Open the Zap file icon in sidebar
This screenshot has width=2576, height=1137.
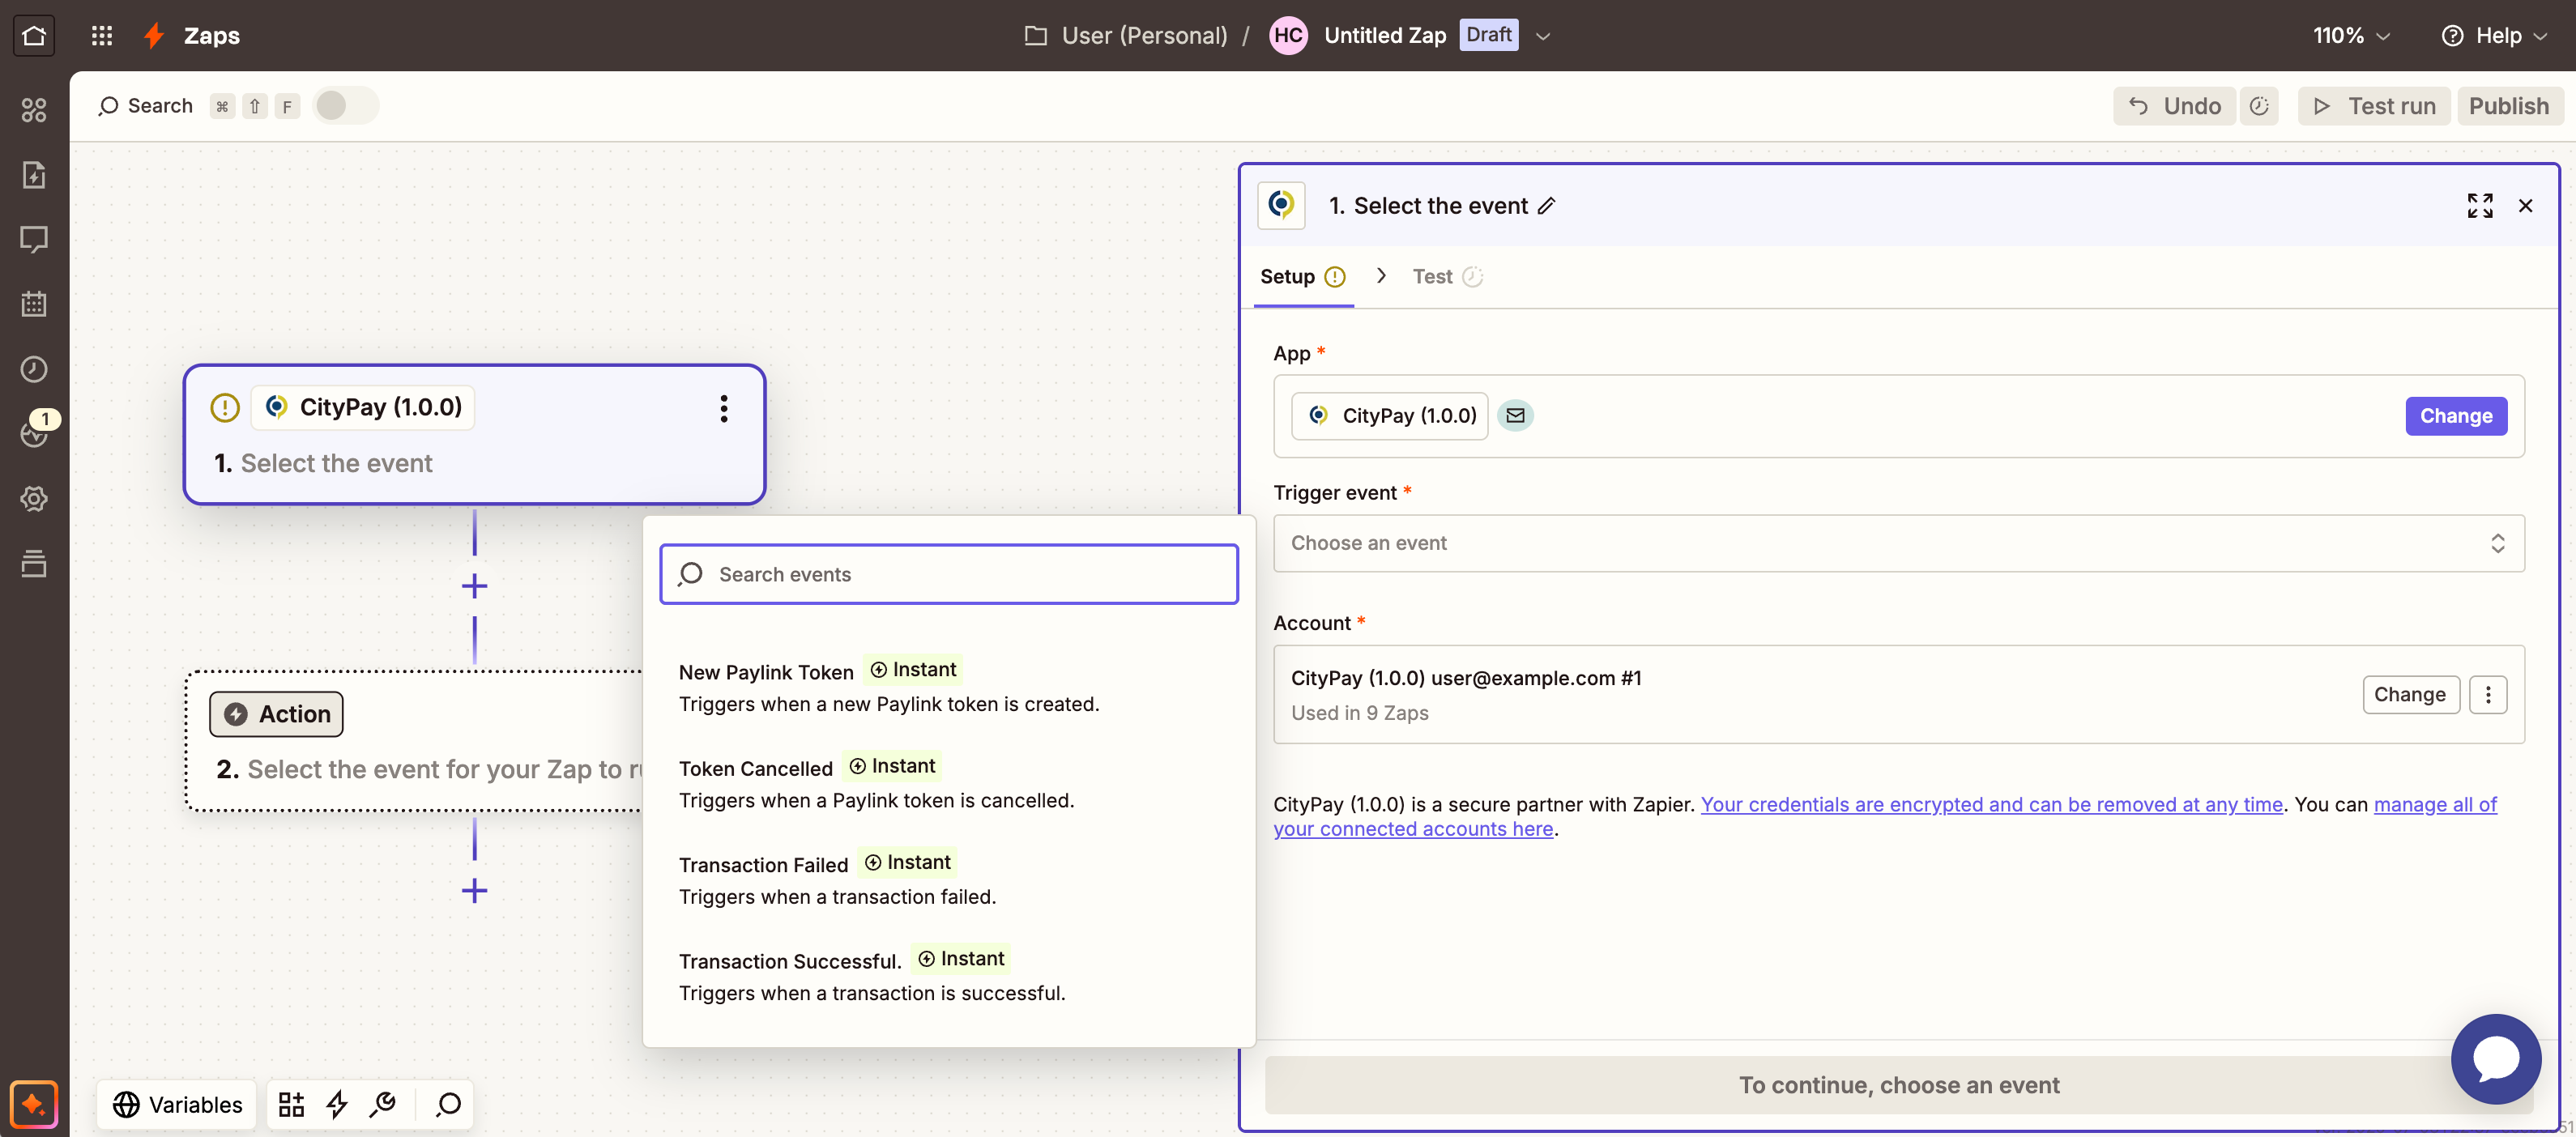pos(34,174)
